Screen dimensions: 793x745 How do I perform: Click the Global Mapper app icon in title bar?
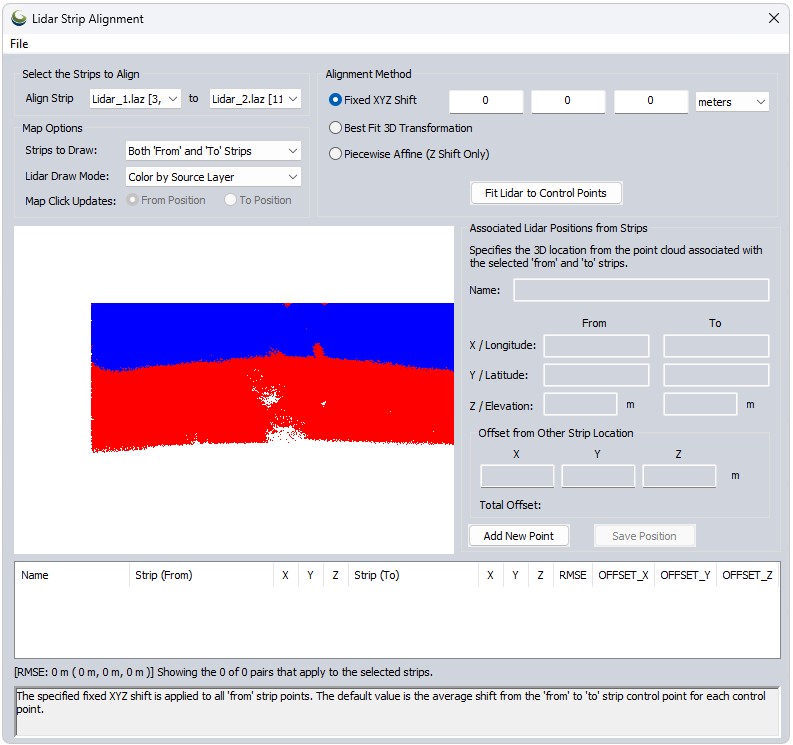pos(18,18)
